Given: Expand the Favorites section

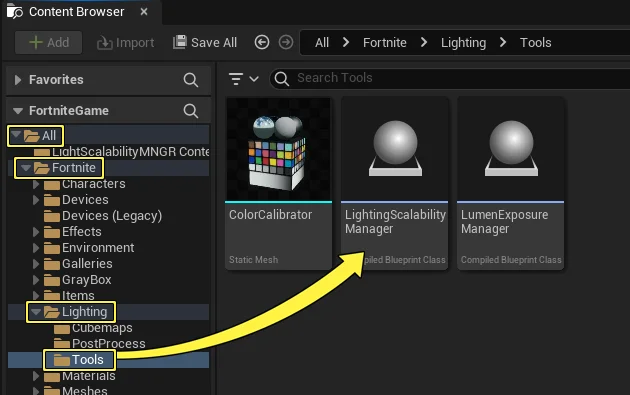Looking at the screenshot, I should (x=18, y=80).
